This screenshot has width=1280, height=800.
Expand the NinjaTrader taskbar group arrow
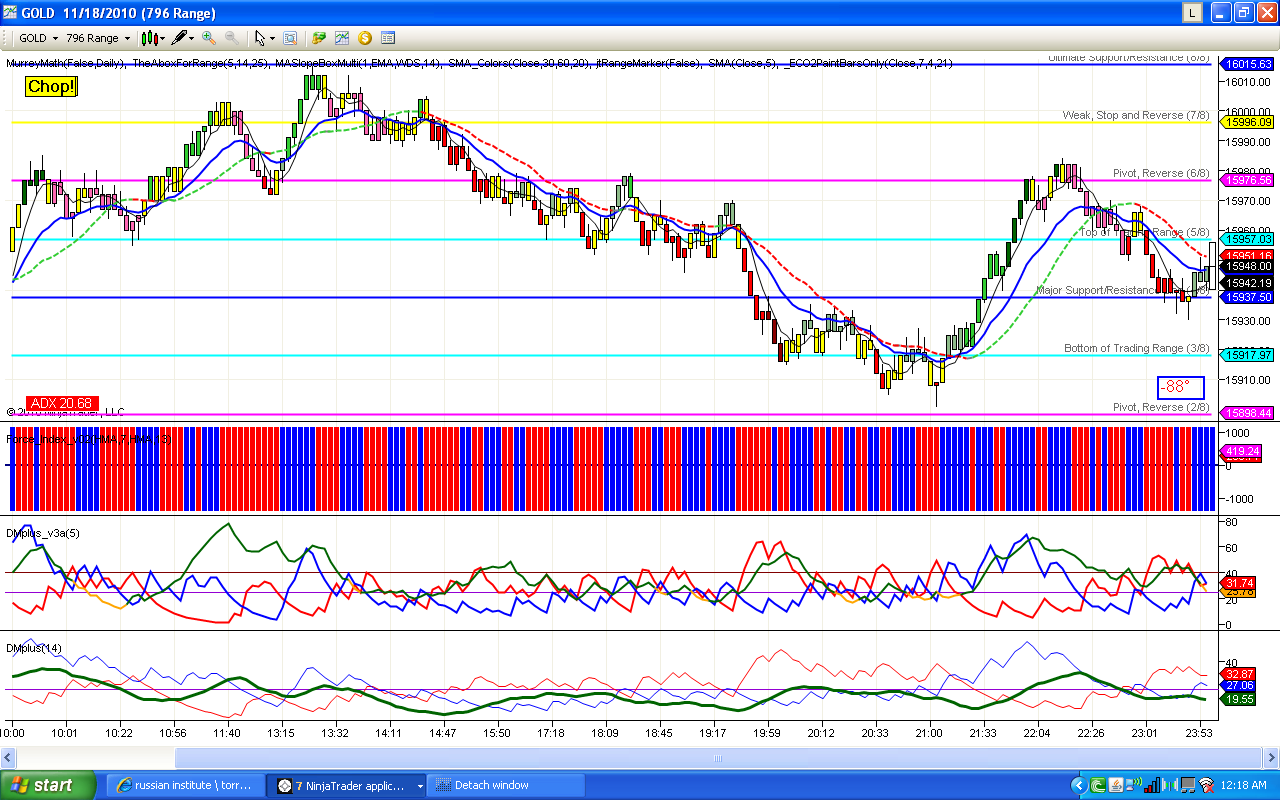tap(420, 786)
